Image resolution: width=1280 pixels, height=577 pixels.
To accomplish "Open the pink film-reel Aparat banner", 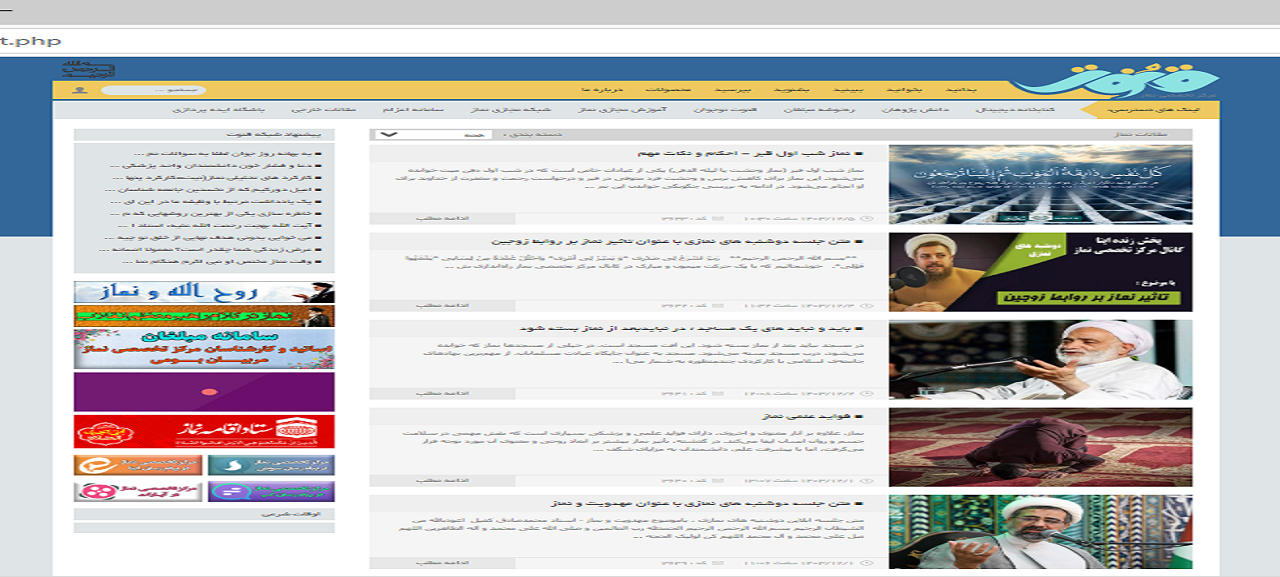I will (x=138, y=492).
